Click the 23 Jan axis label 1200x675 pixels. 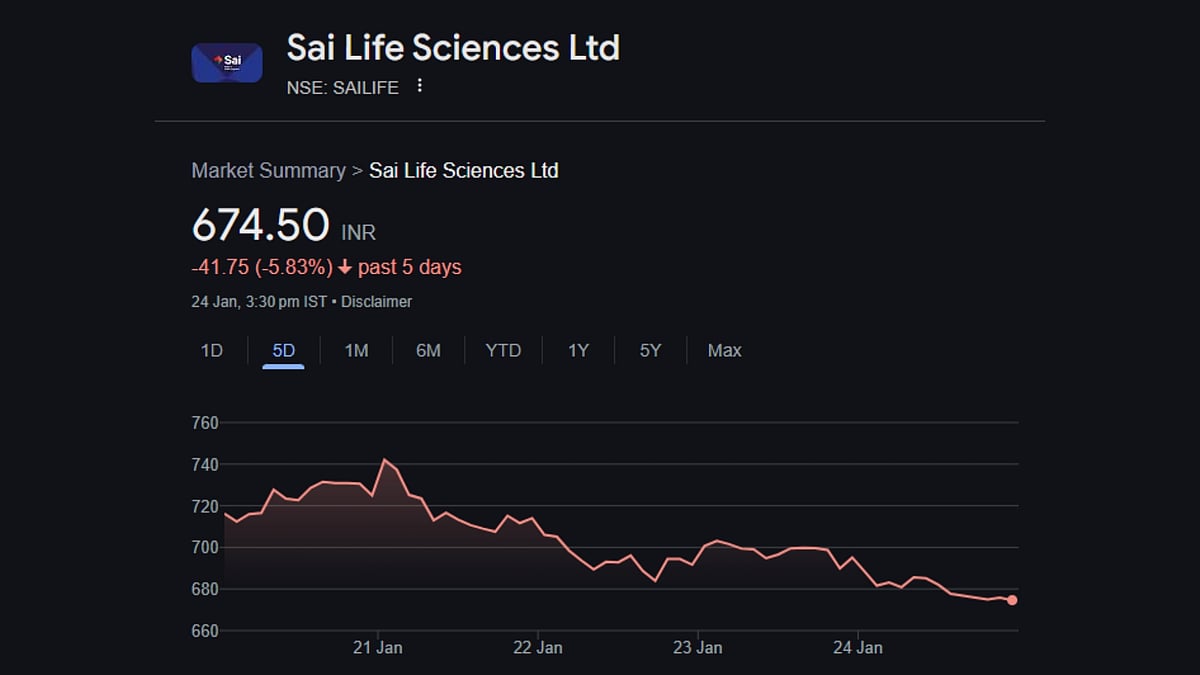click(x=698, y=648)
